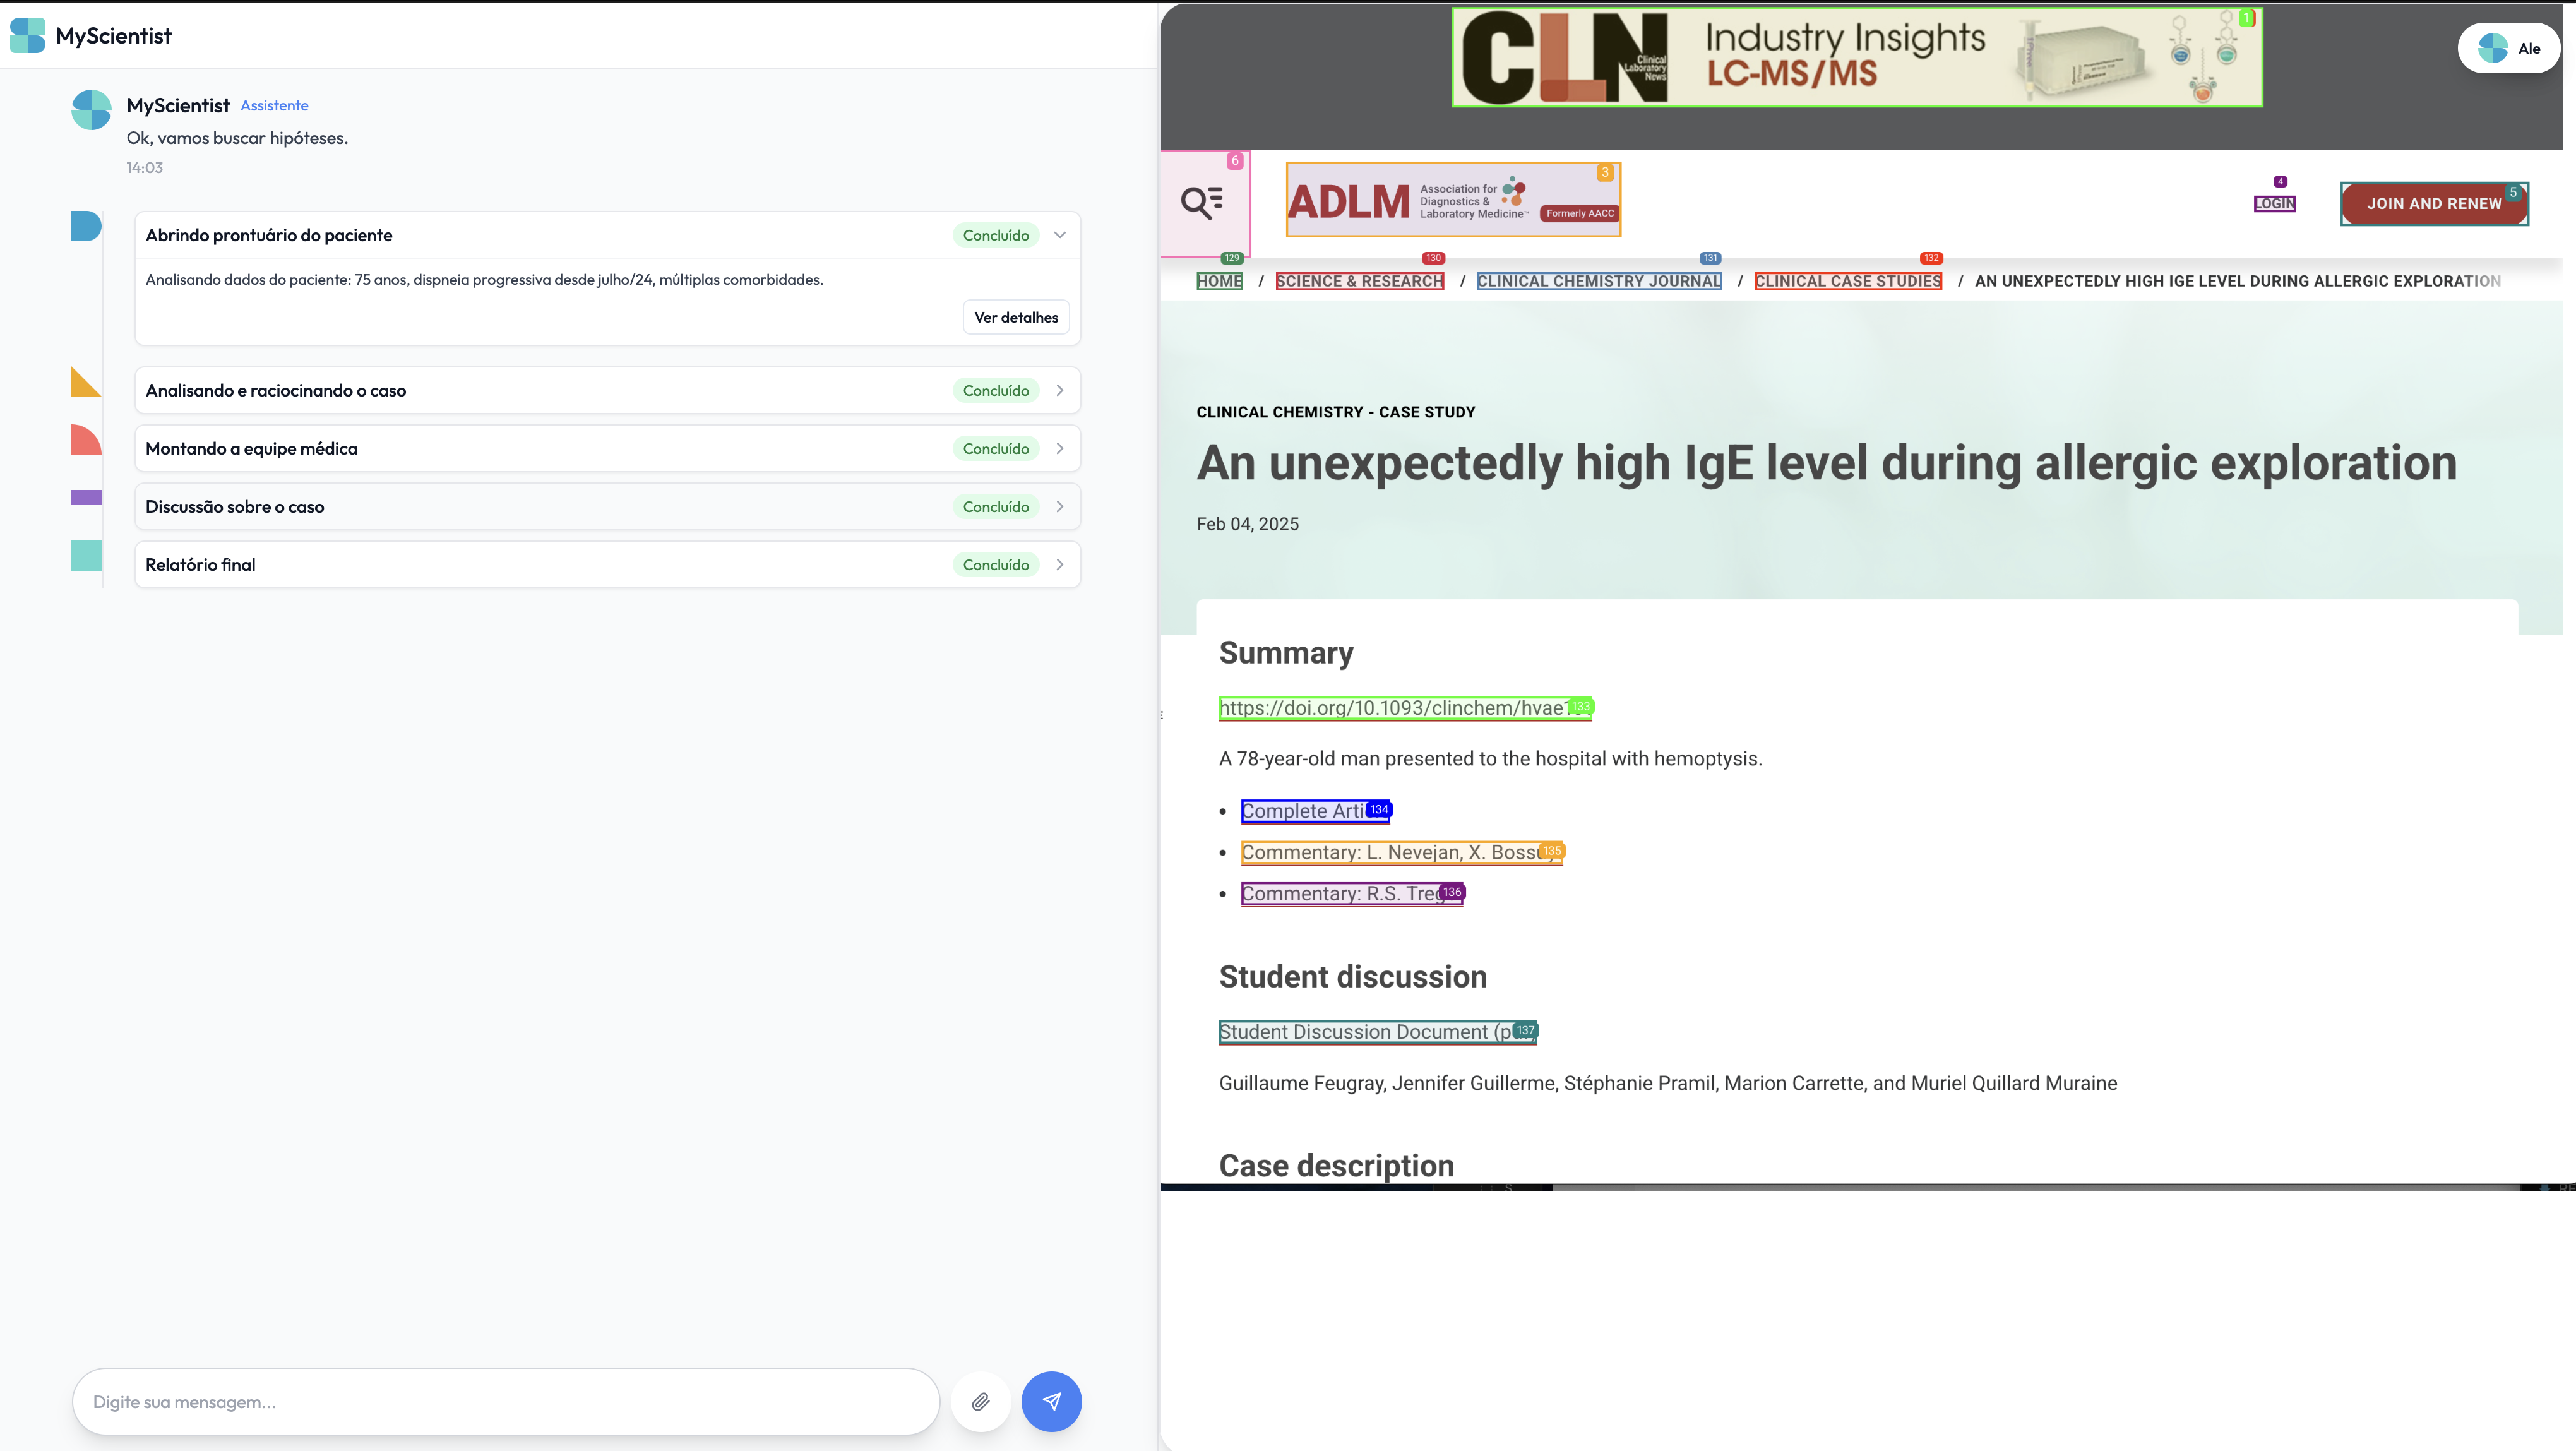2576x1451 pixels.
Task: Click Ver detalhes button
Action: point(1016,317)
